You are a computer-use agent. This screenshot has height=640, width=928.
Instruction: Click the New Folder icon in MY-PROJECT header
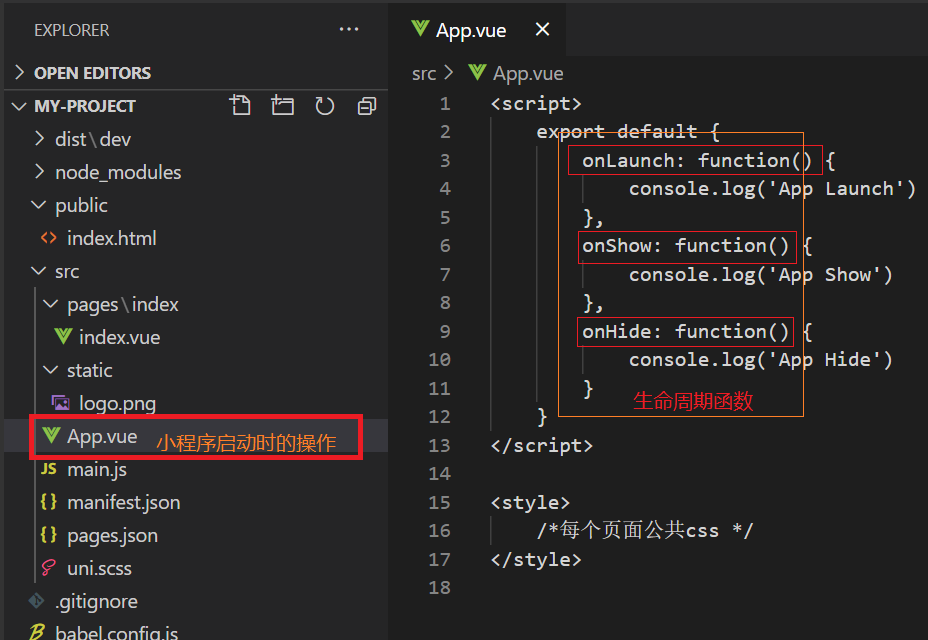[x=282, y=105]
